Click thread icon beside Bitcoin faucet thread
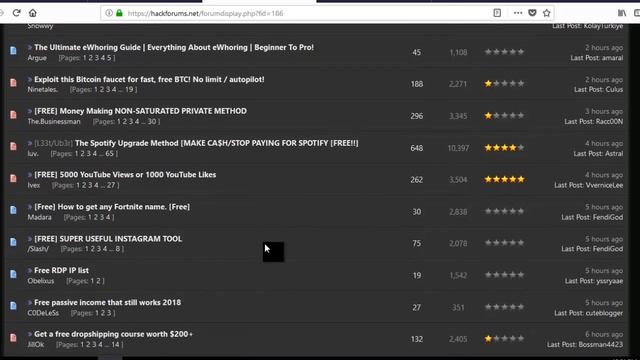This screenshot has width=640, height=360. pyautogui.click(x=13, y=83)
